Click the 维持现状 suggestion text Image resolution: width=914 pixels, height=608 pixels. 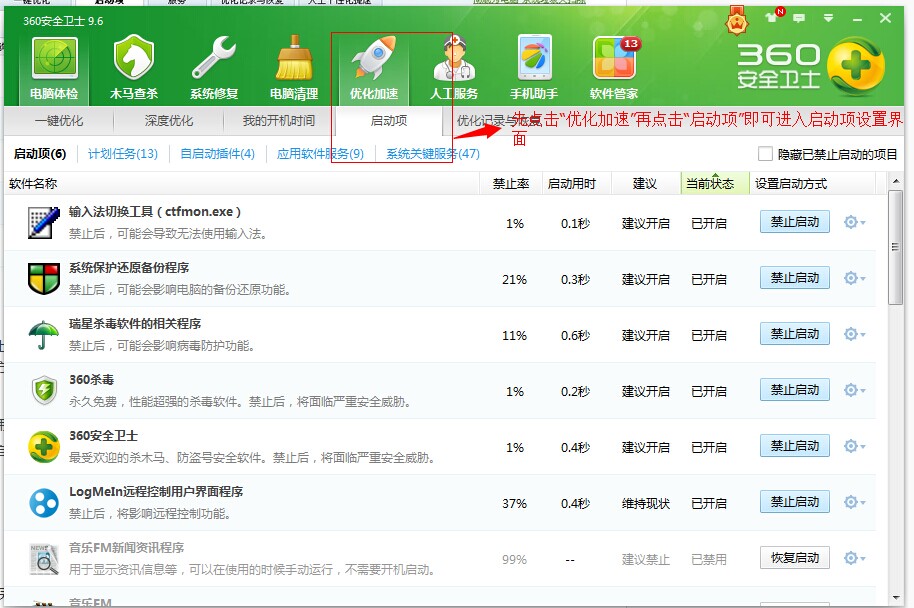coord(645,503)
